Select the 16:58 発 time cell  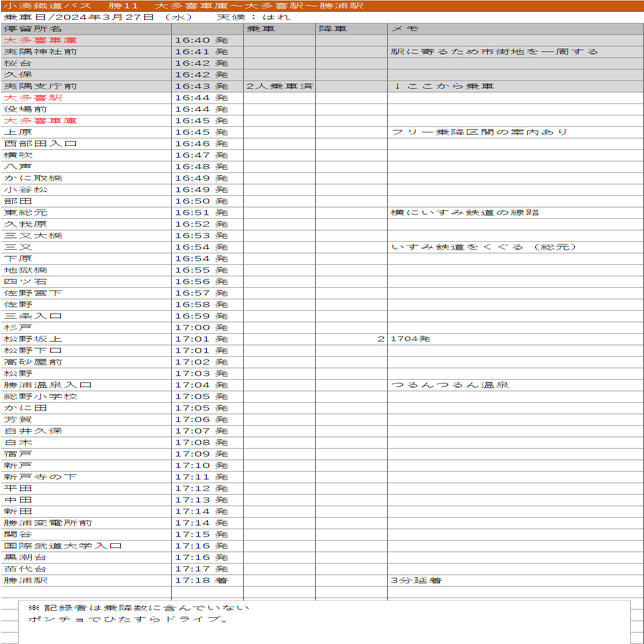click(207, 305)
